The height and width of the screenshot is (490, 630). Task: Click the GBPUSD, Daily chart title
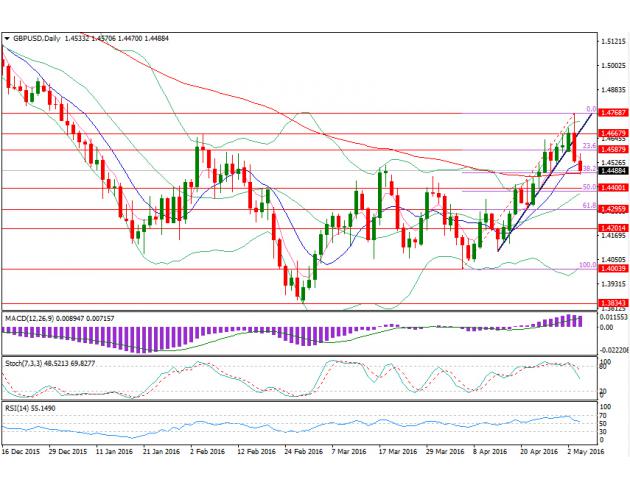[37, 39]
